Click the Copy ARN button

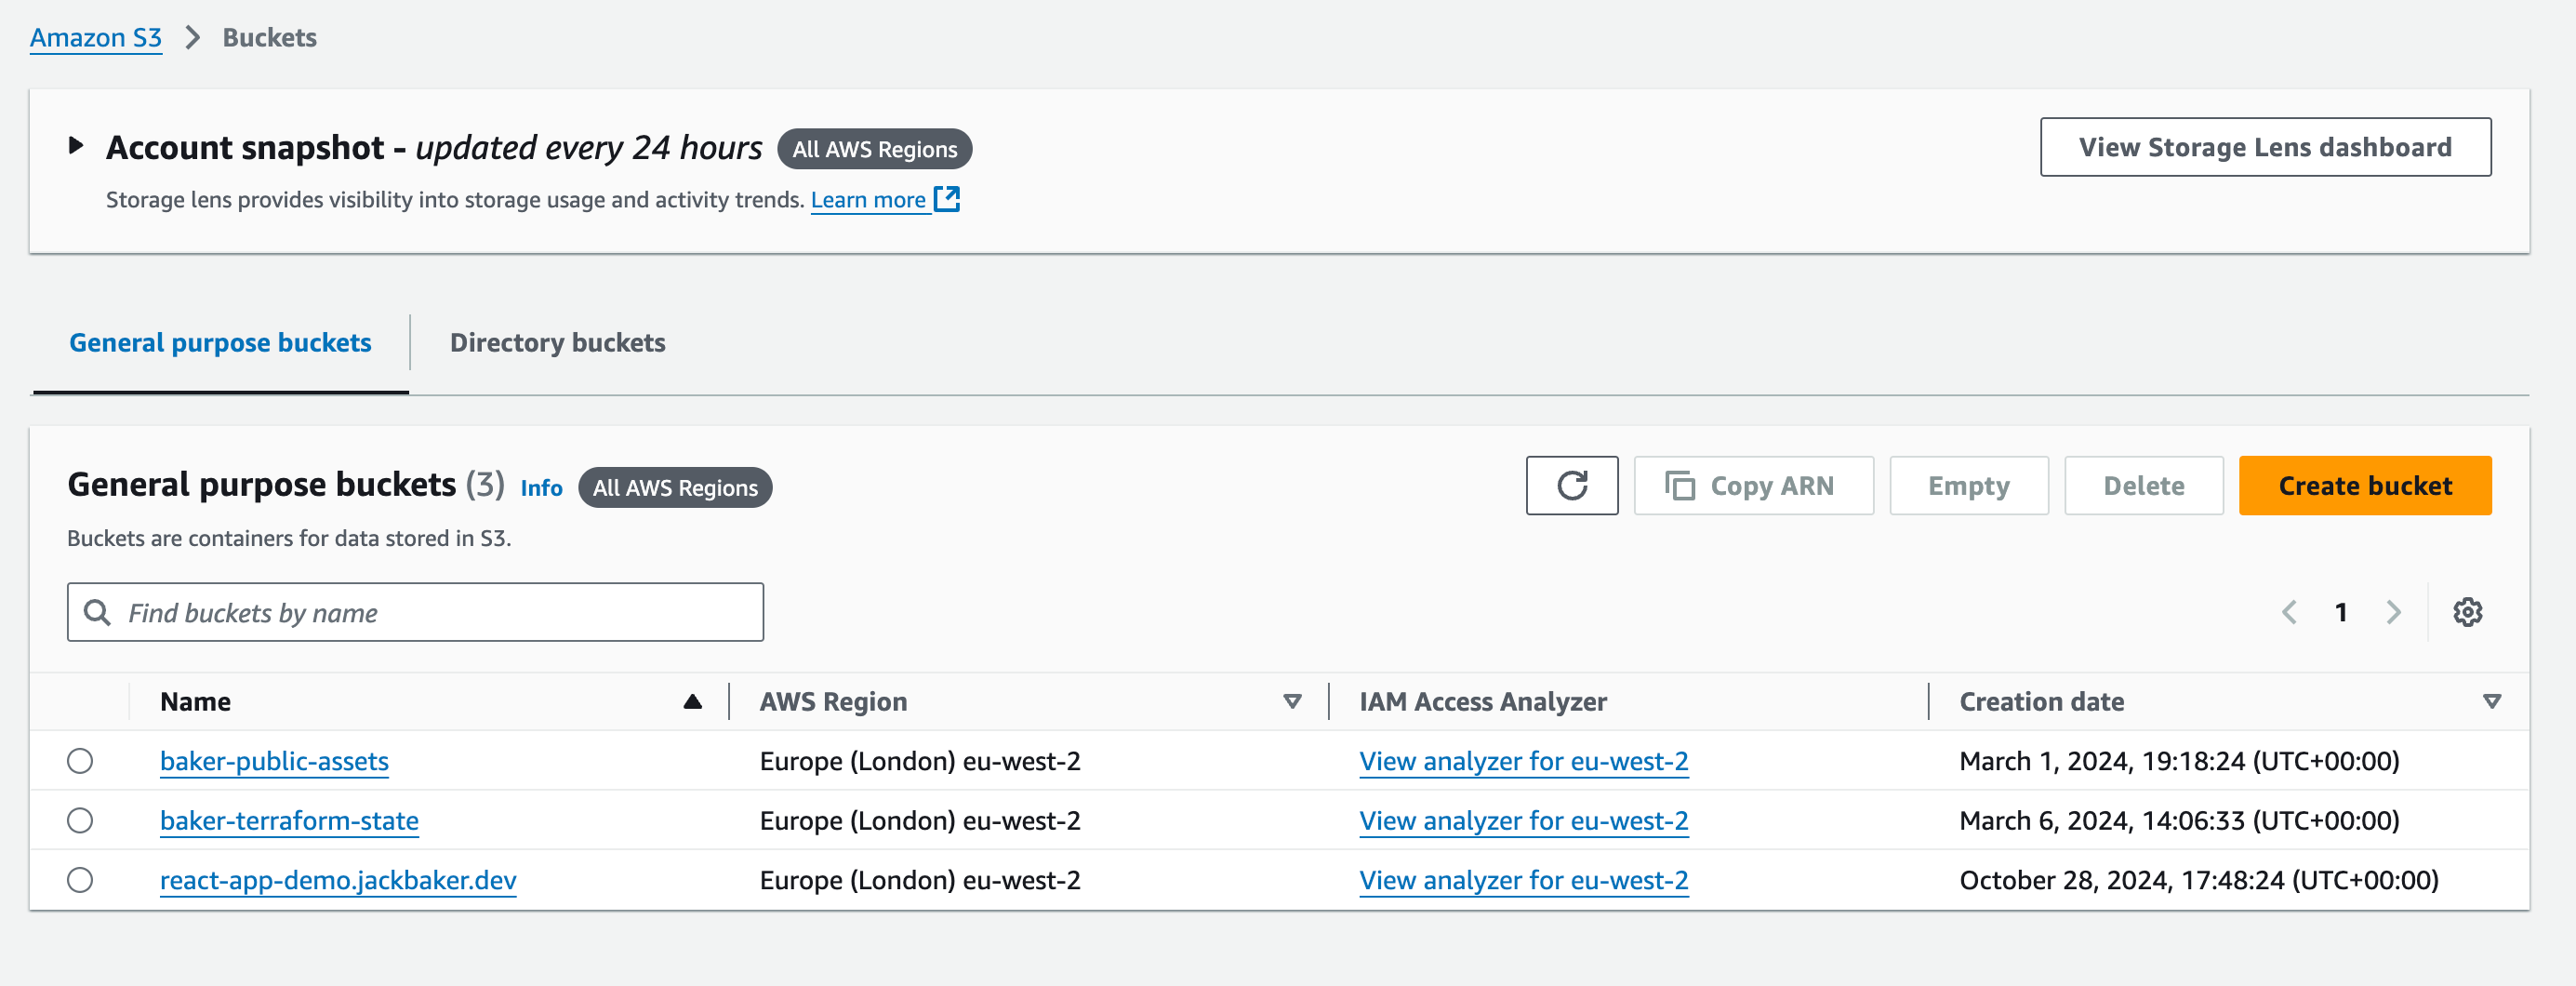pyautogui.click(x=1752, y=486)
